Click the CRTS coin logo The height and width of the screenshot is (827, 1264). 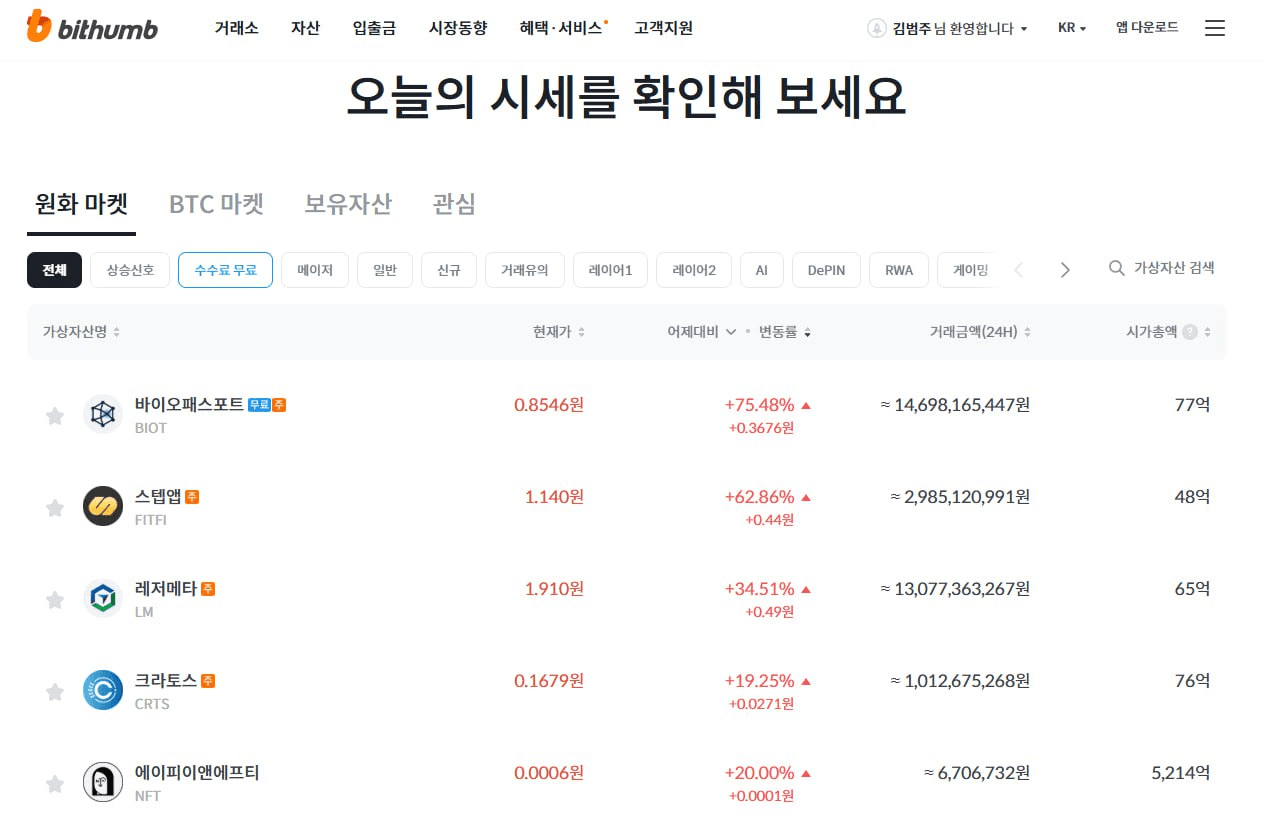(103, 690)
